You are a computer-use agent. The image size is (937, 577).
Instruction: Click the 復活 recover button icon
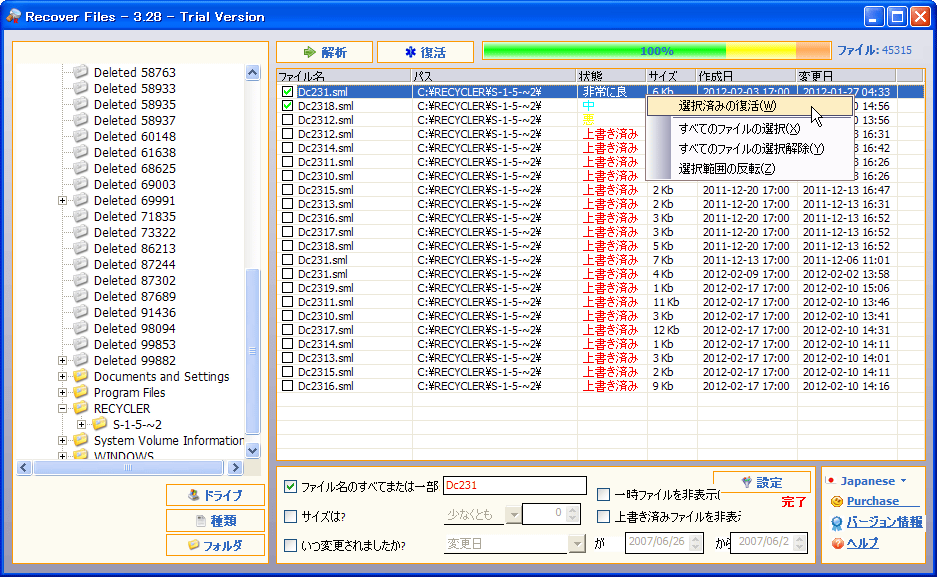(x=410, y=52)
